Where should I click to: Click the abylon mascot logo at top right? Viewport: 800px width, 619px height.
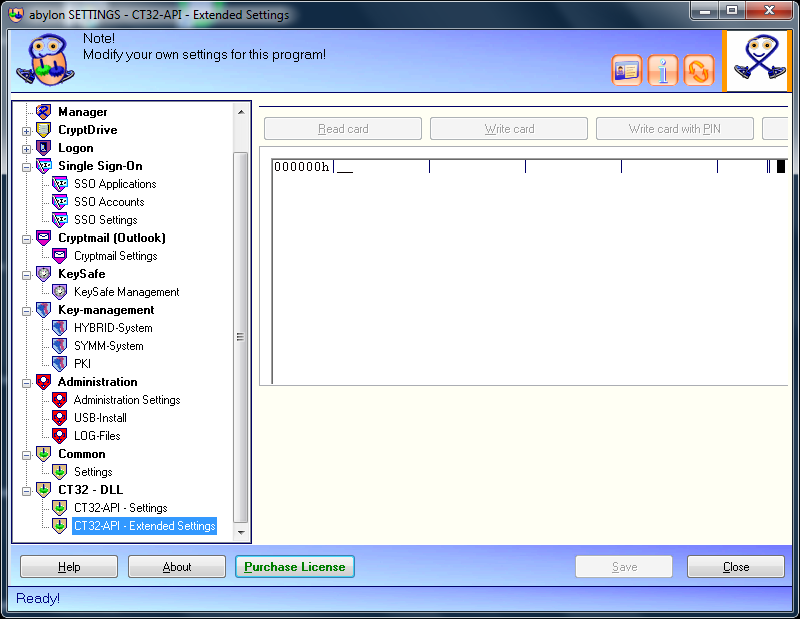coord(759,61)
